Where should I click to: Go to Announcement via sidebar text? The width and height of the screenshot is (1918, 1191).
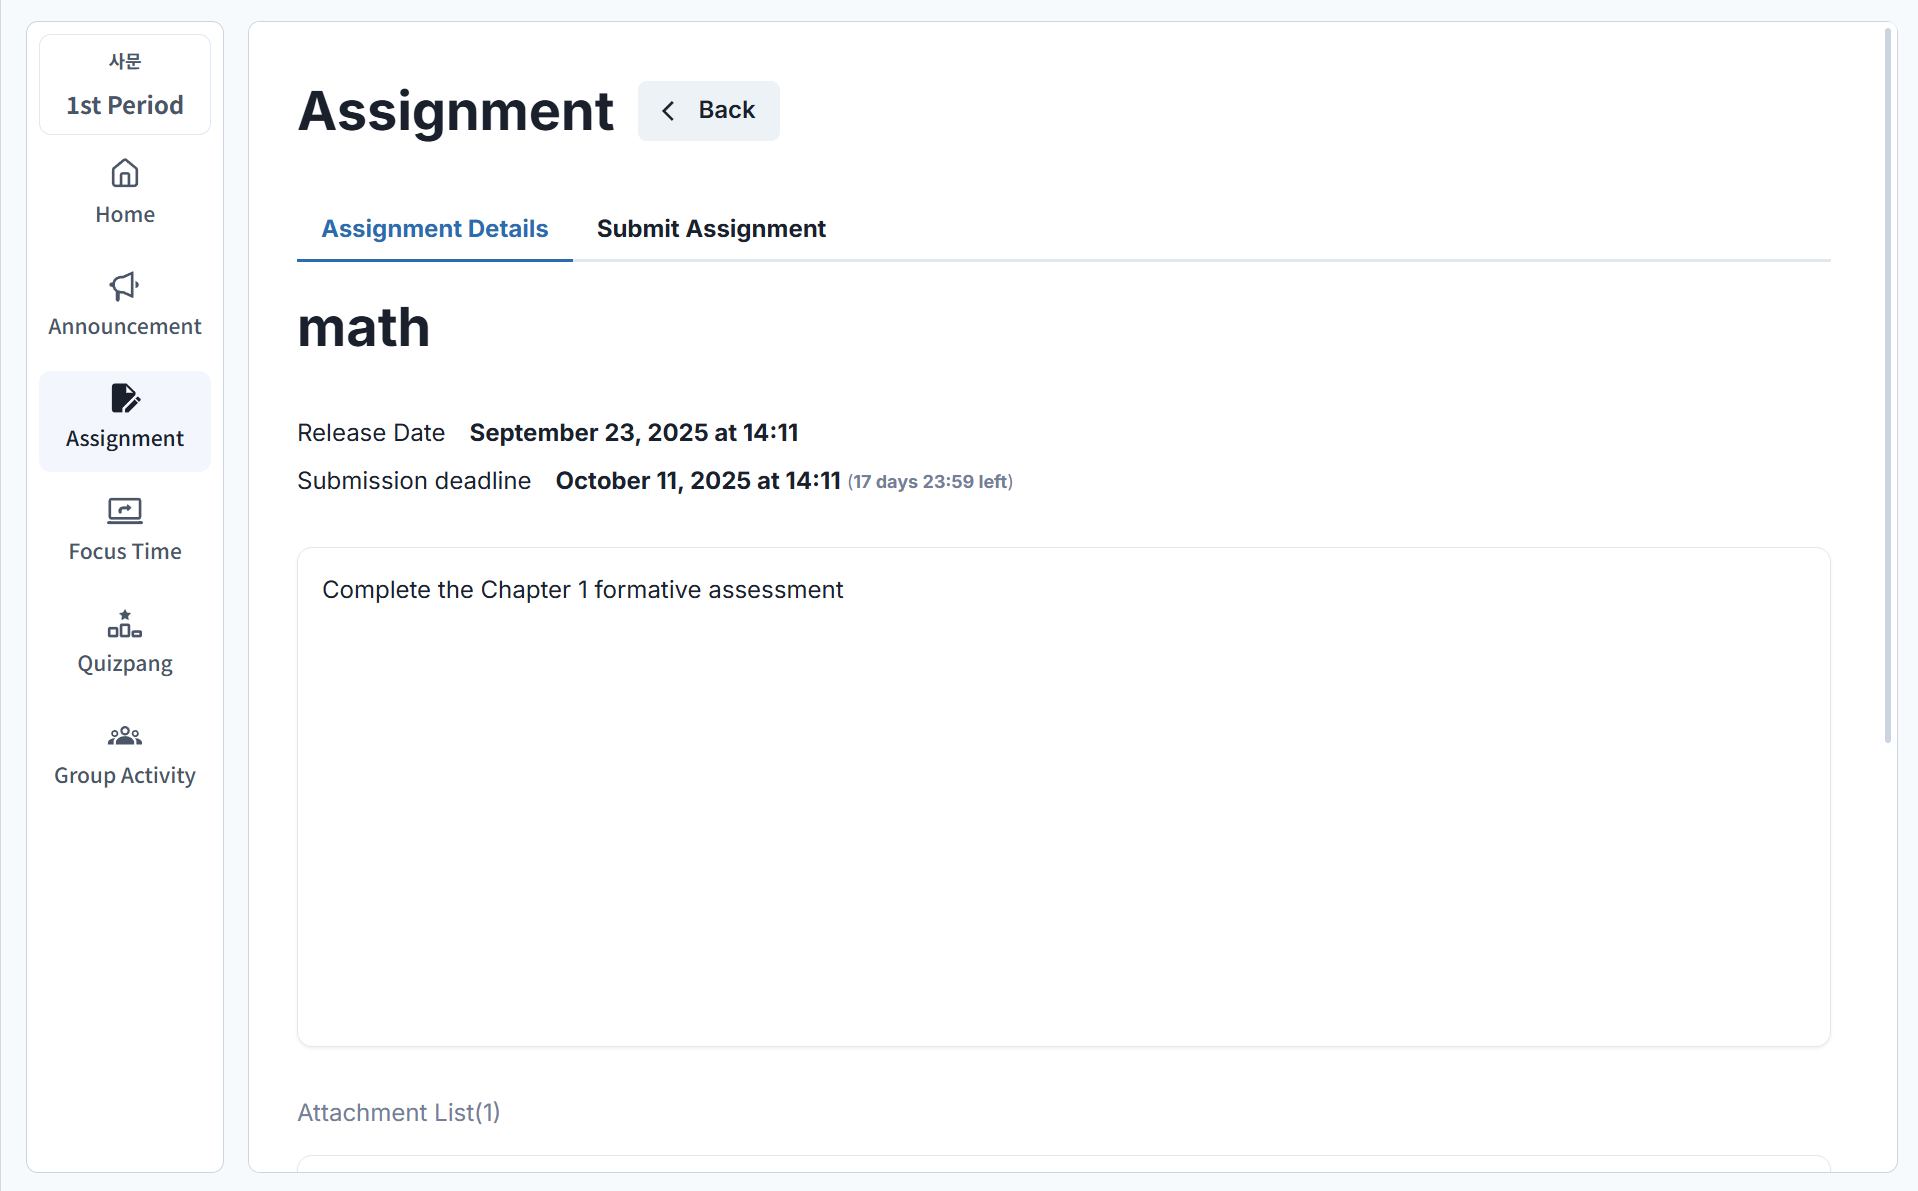pos(125,327)
